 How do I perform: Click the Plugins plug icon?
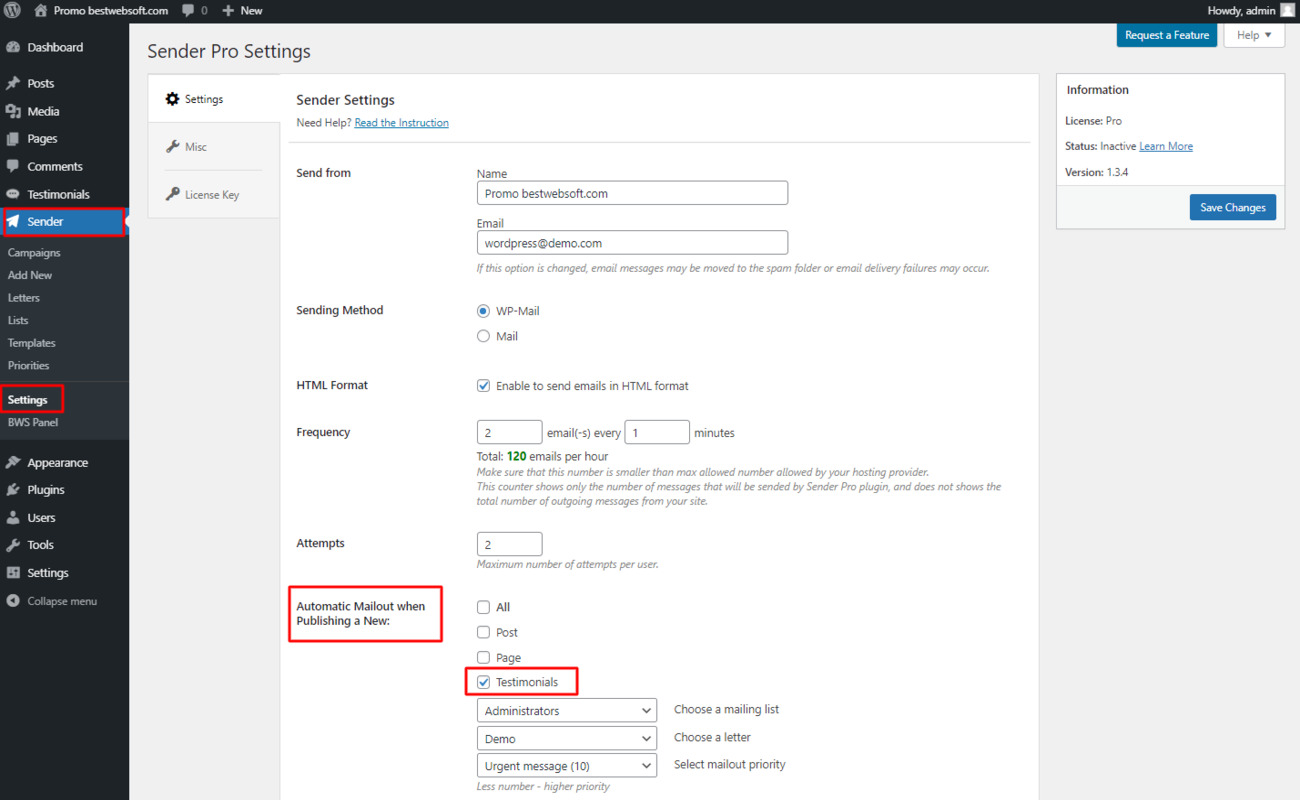(13, 490)
